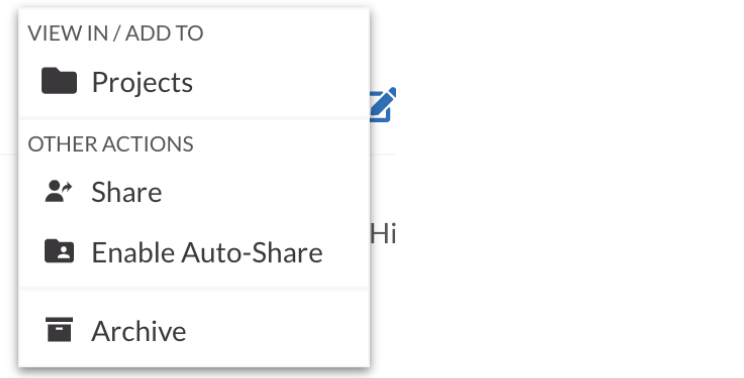
Task: Click the divider line below Projects
Action: click(x=194, y=118)
